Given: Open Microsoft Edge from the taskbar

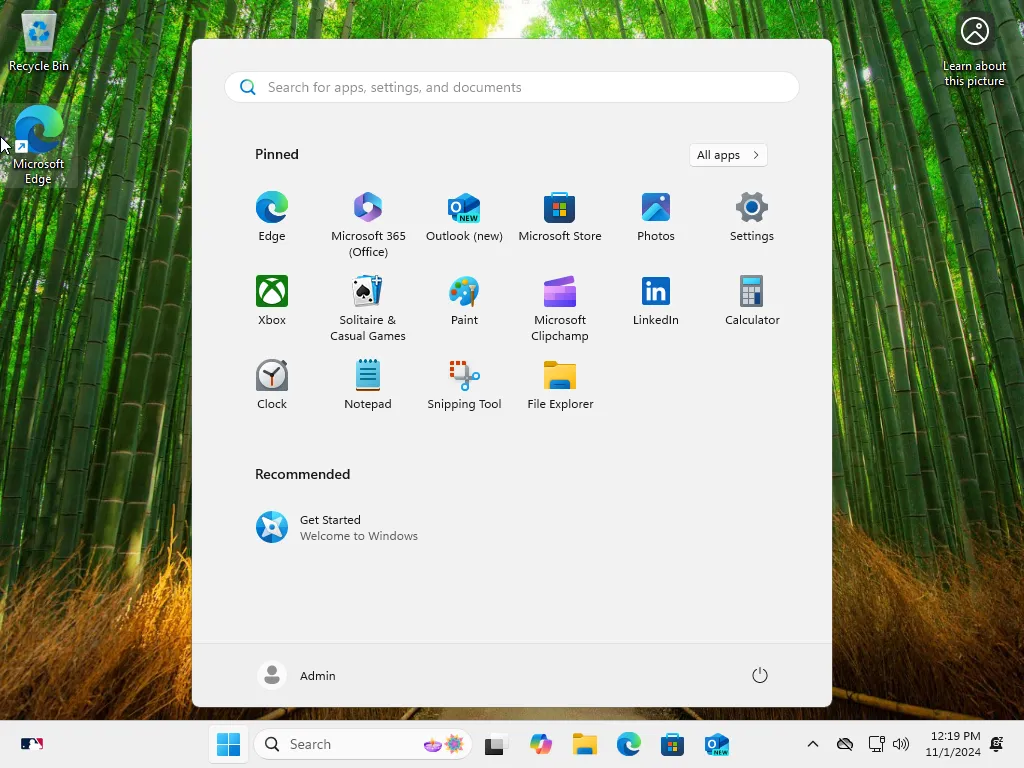Looking at the screenshot, I should click(x=628, y=744).
